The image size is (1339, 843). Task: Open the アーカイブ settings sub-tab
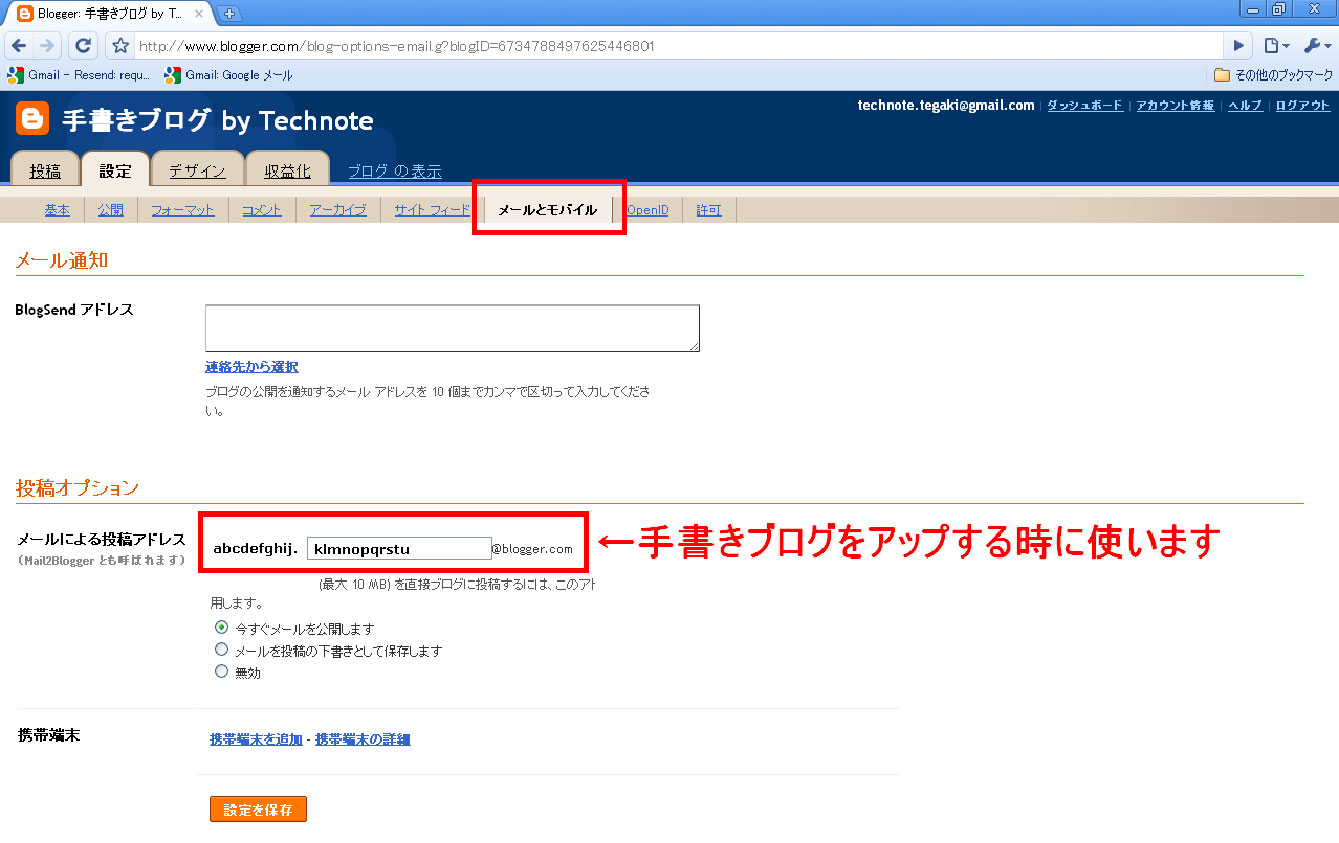click(x=338, y=210)
